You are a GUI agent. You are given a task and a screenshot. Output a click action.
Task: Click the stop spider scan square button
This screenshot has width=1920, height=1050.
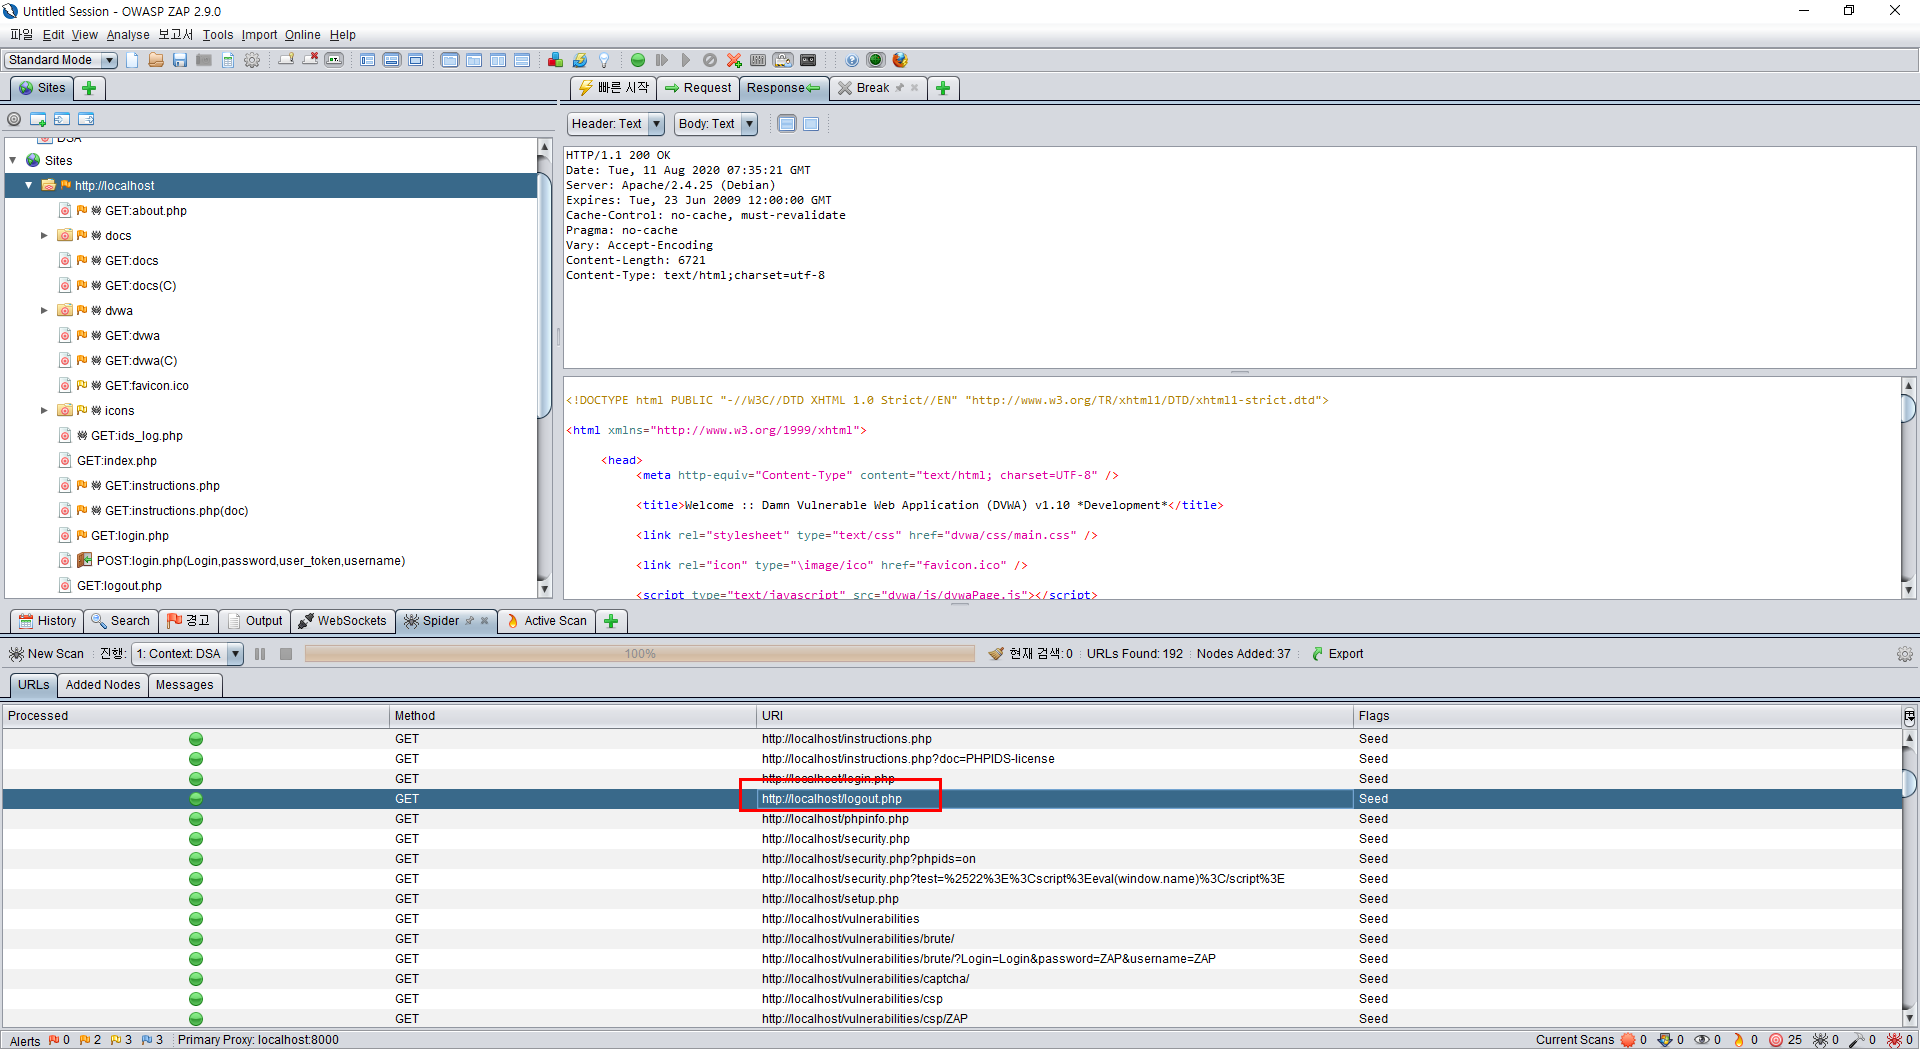286,654
